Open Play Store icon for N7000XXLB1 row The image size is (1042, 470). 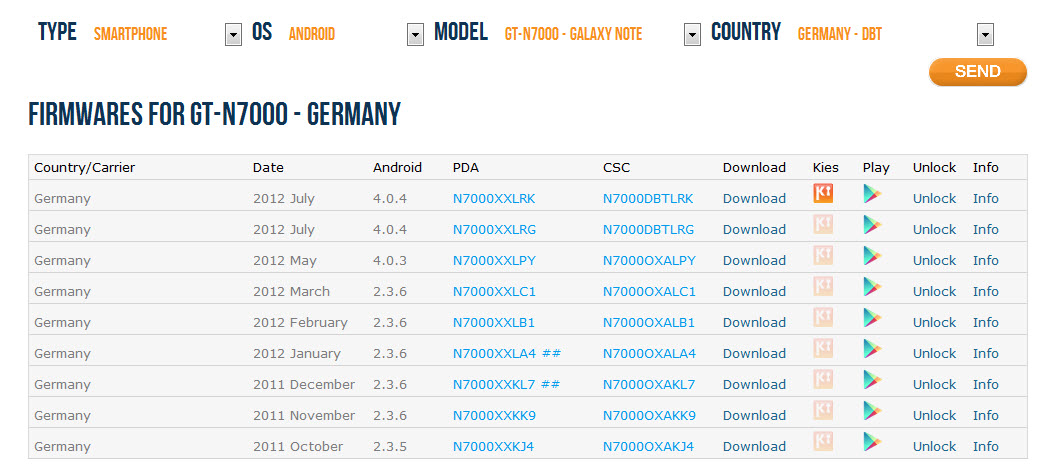pos(872,318)
